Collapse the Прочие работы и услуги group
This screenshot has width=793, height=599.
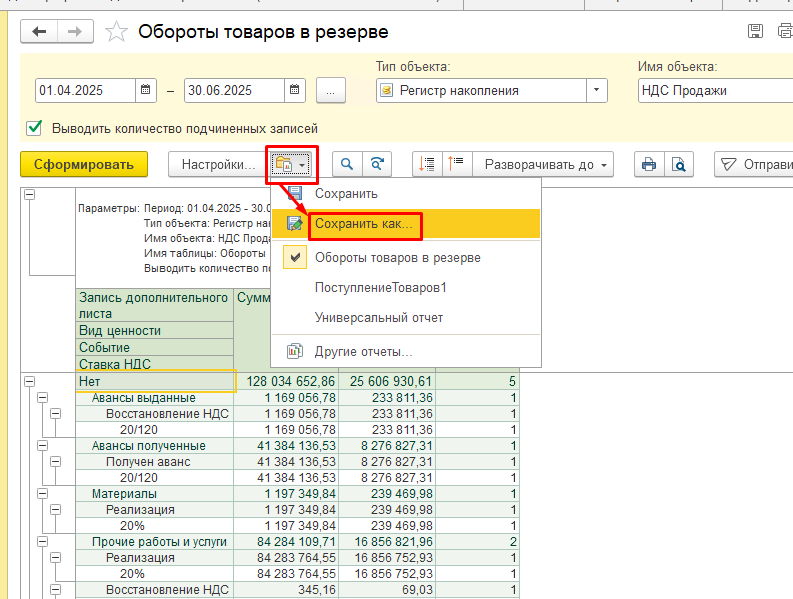point(43,542)
